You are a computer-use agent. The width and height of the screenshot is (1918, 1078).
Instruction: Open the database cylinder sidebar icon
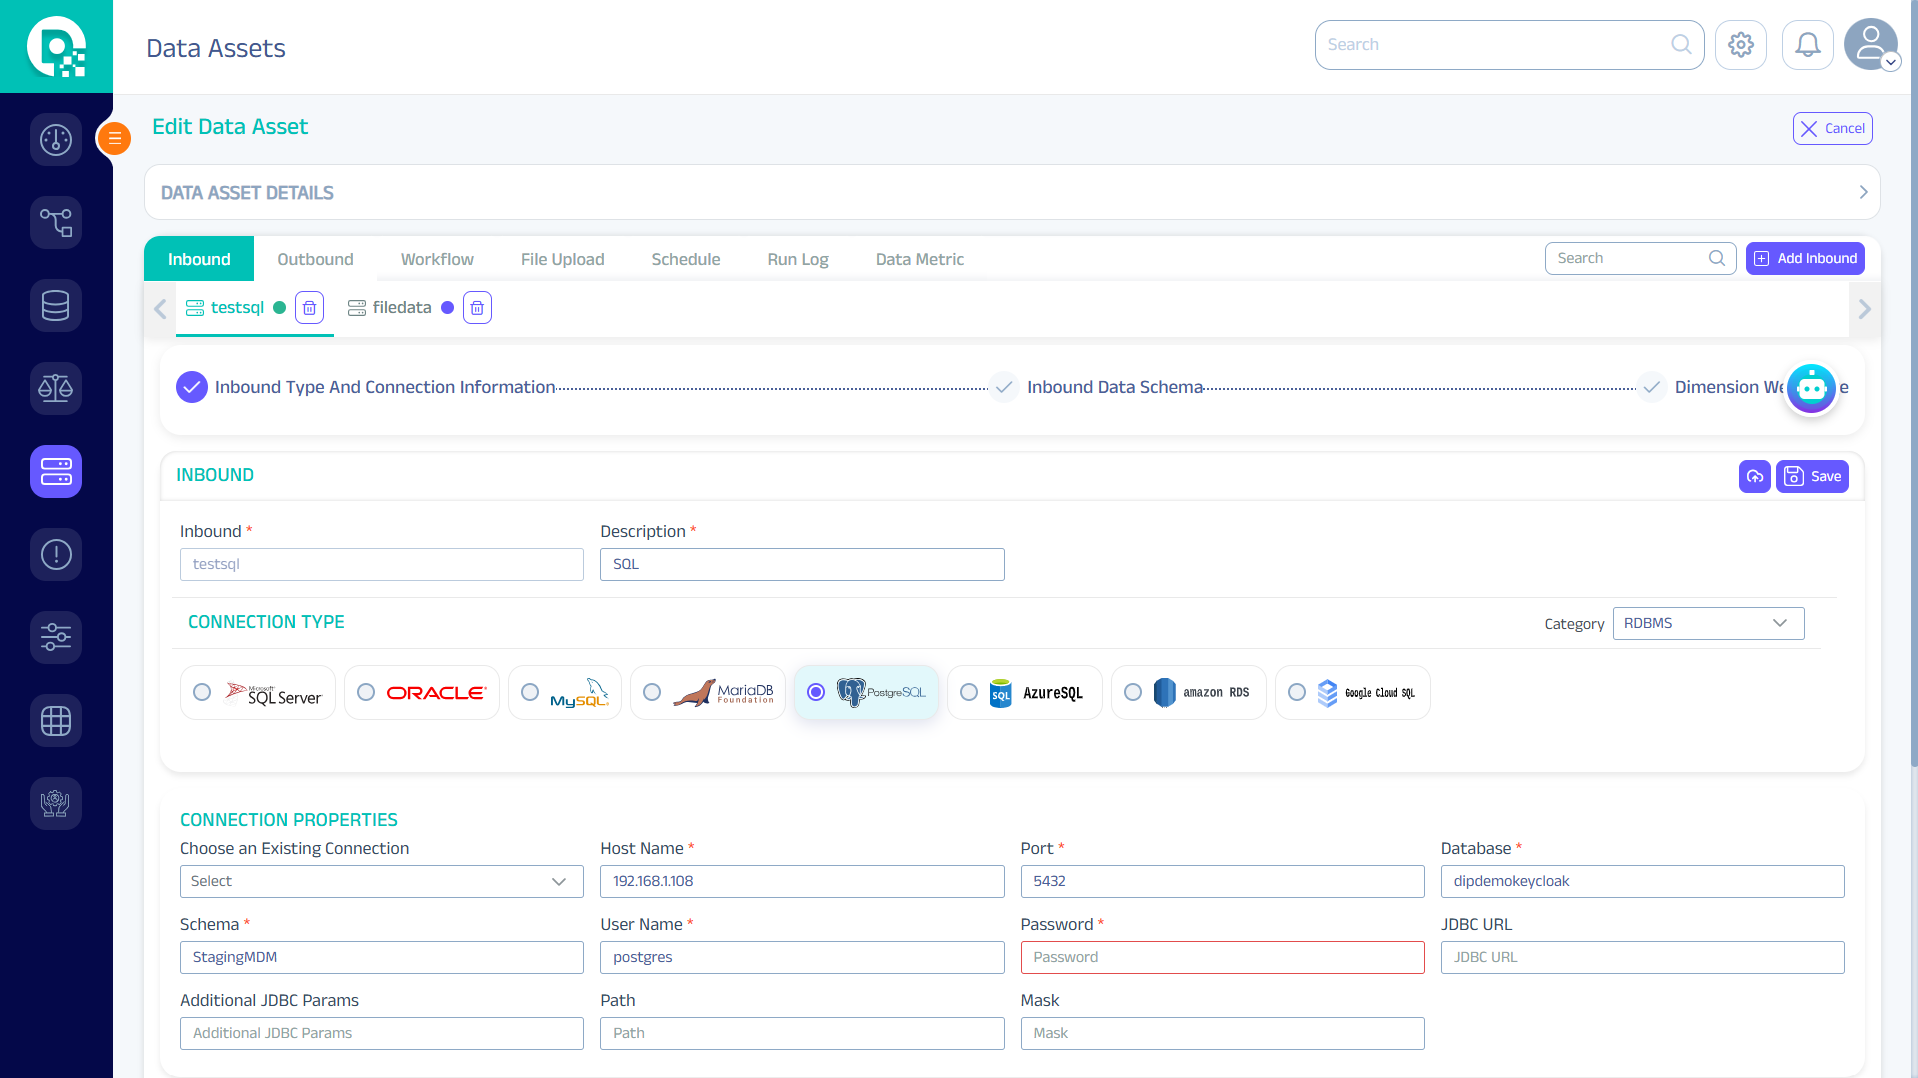pyautogui.click(x=56, y=305)
